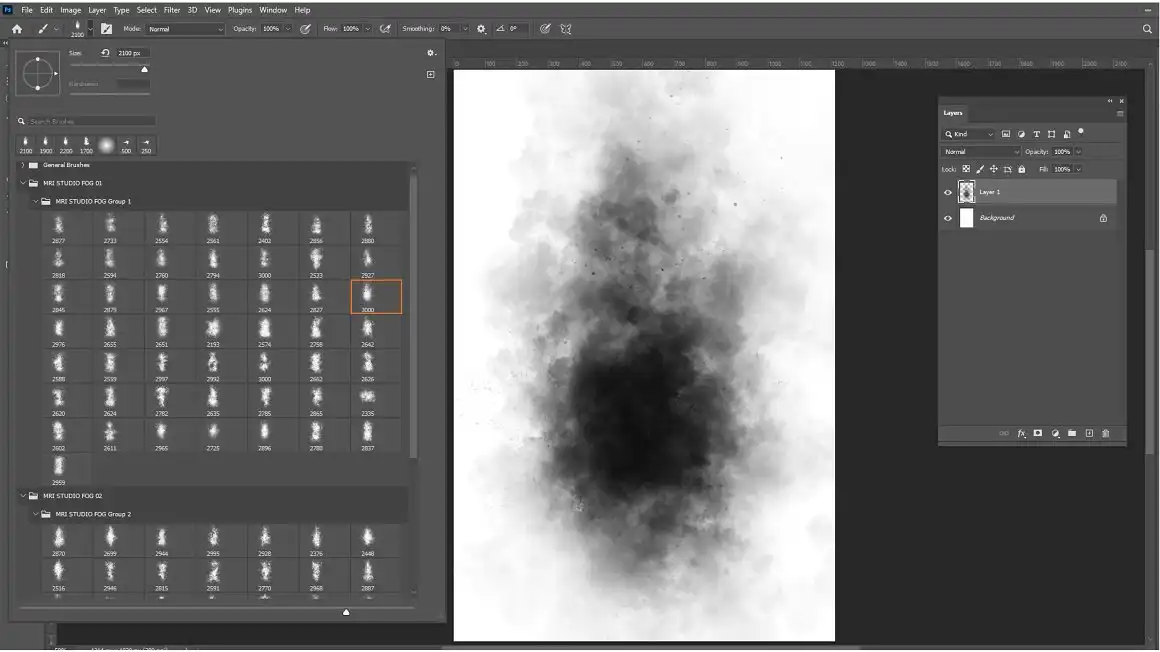1160x652 pixels.
Task: Collapse MRI STUDIO FOG Group 1
Action: pos(36,201)
